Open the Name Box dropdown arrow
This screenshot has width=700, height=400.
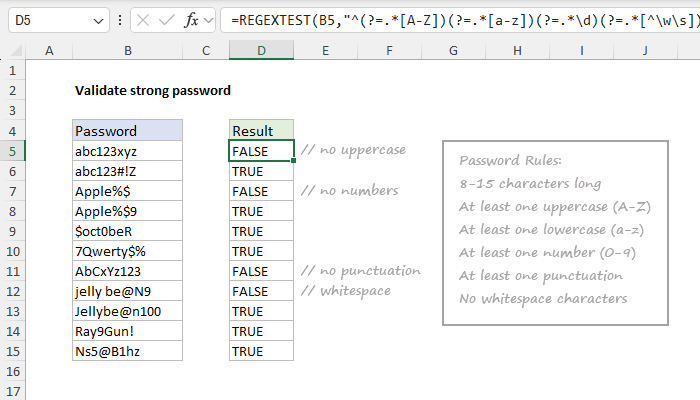97,20
